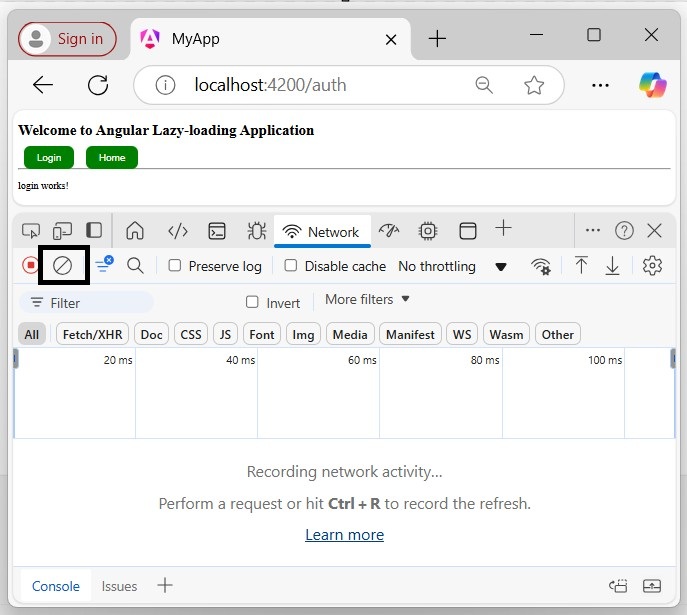This screenshot has width=687, height=615.
Task: Open network conditions wifi-gear icon
Action: 541,266
